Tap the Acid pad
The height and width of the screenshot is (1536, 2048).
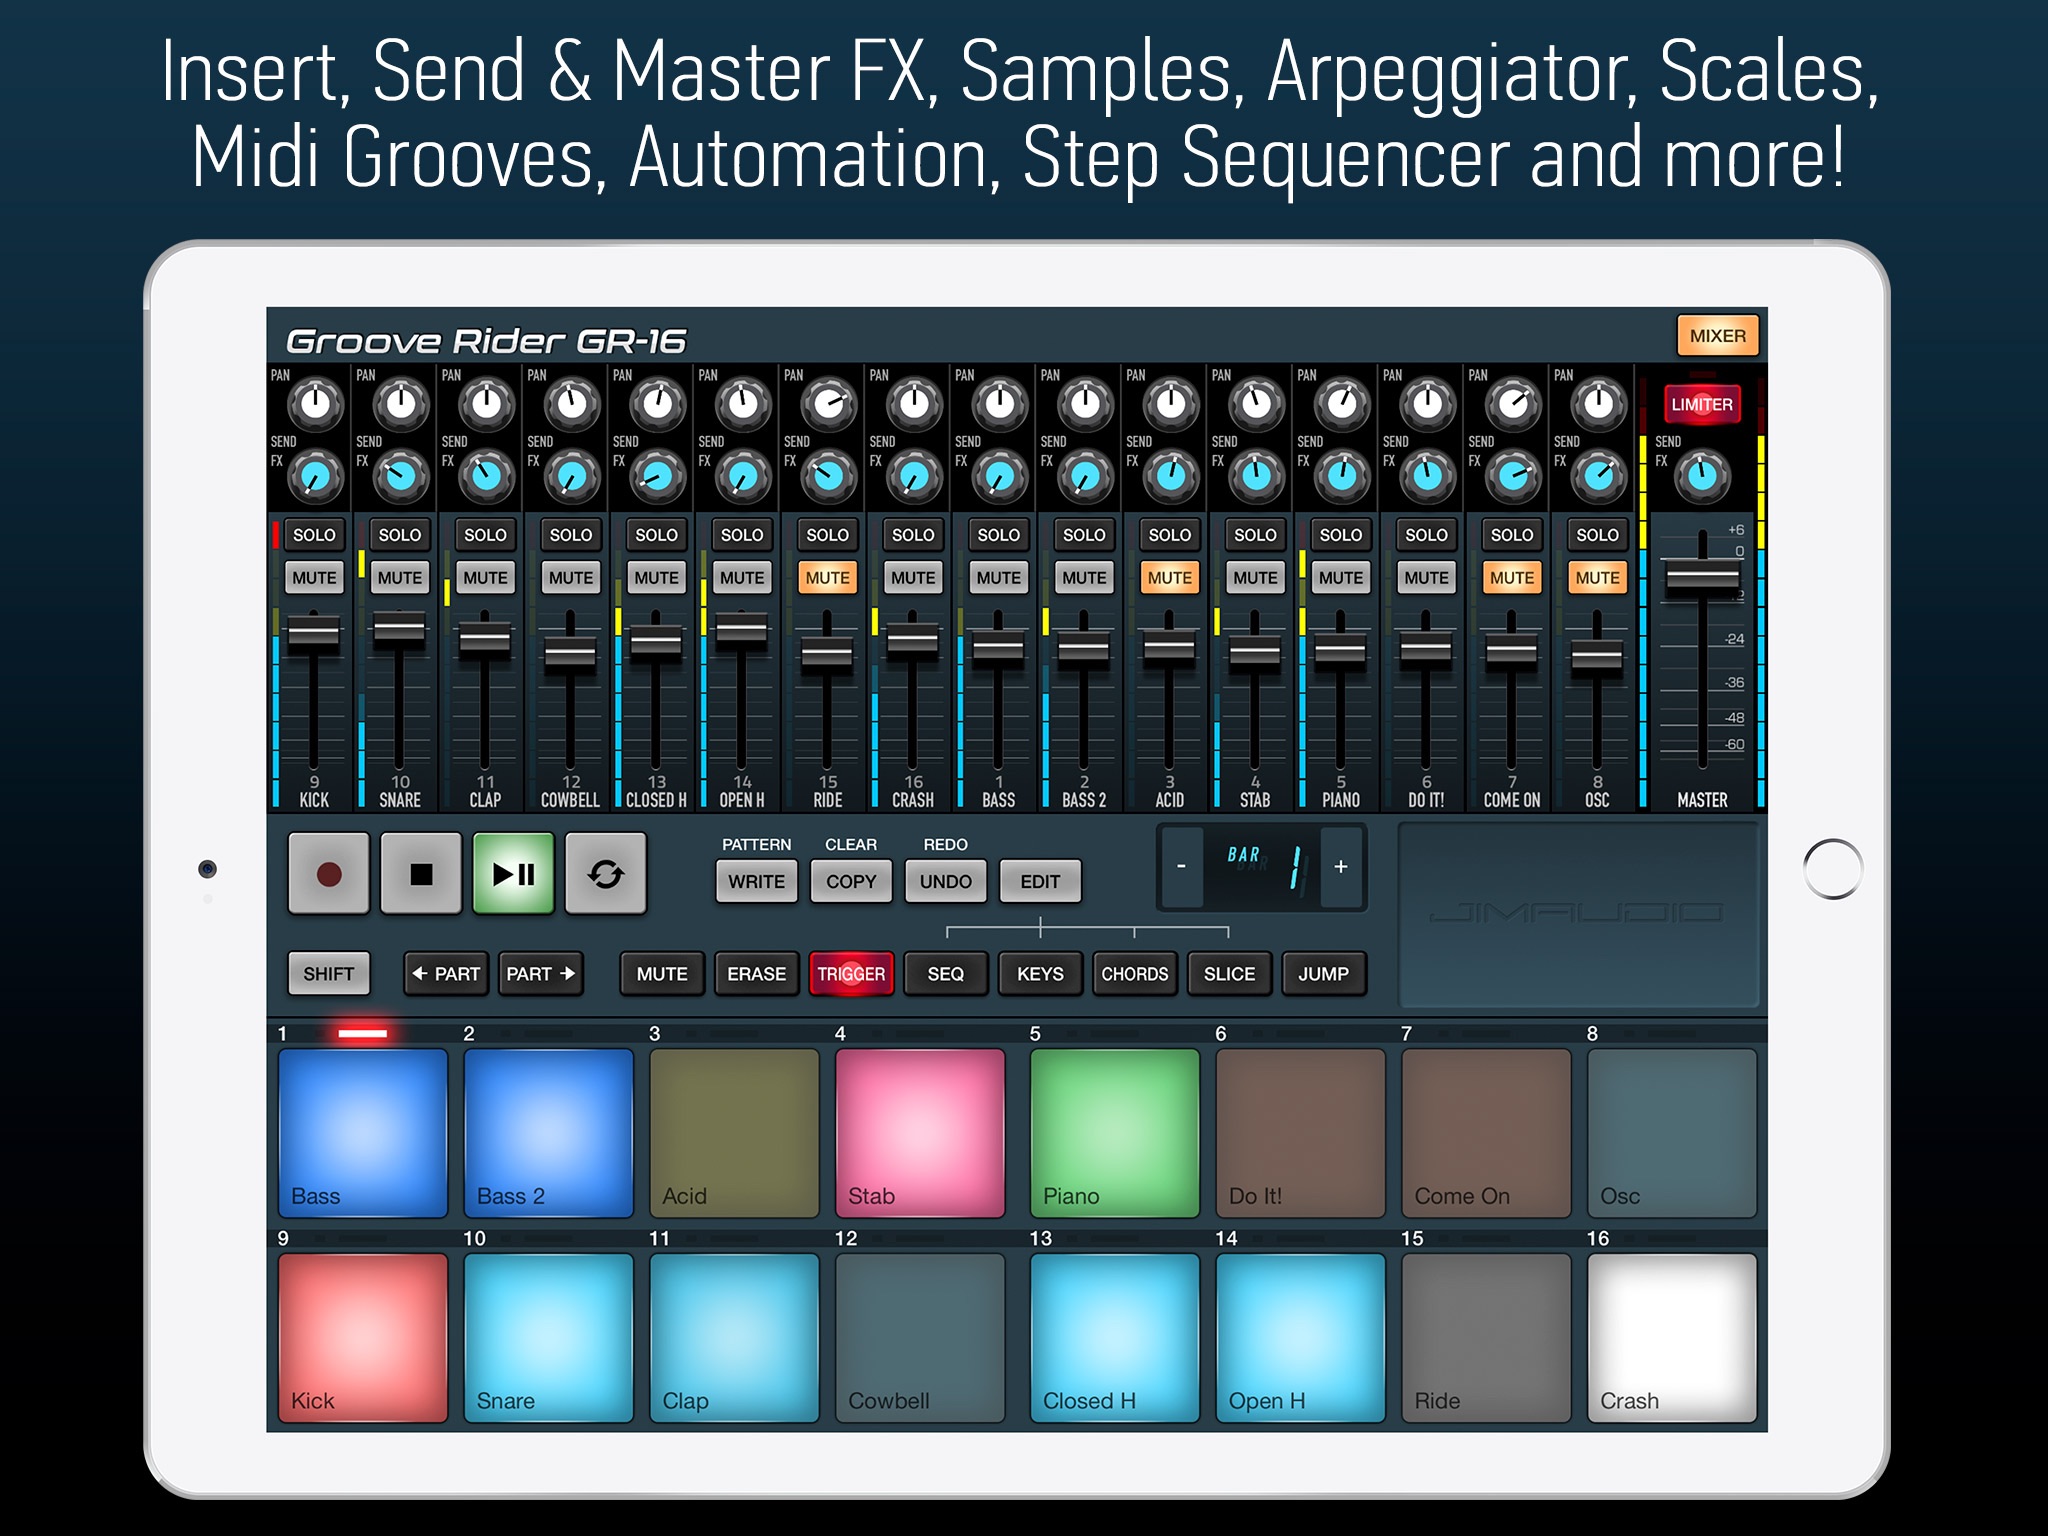click(735, 1133)
